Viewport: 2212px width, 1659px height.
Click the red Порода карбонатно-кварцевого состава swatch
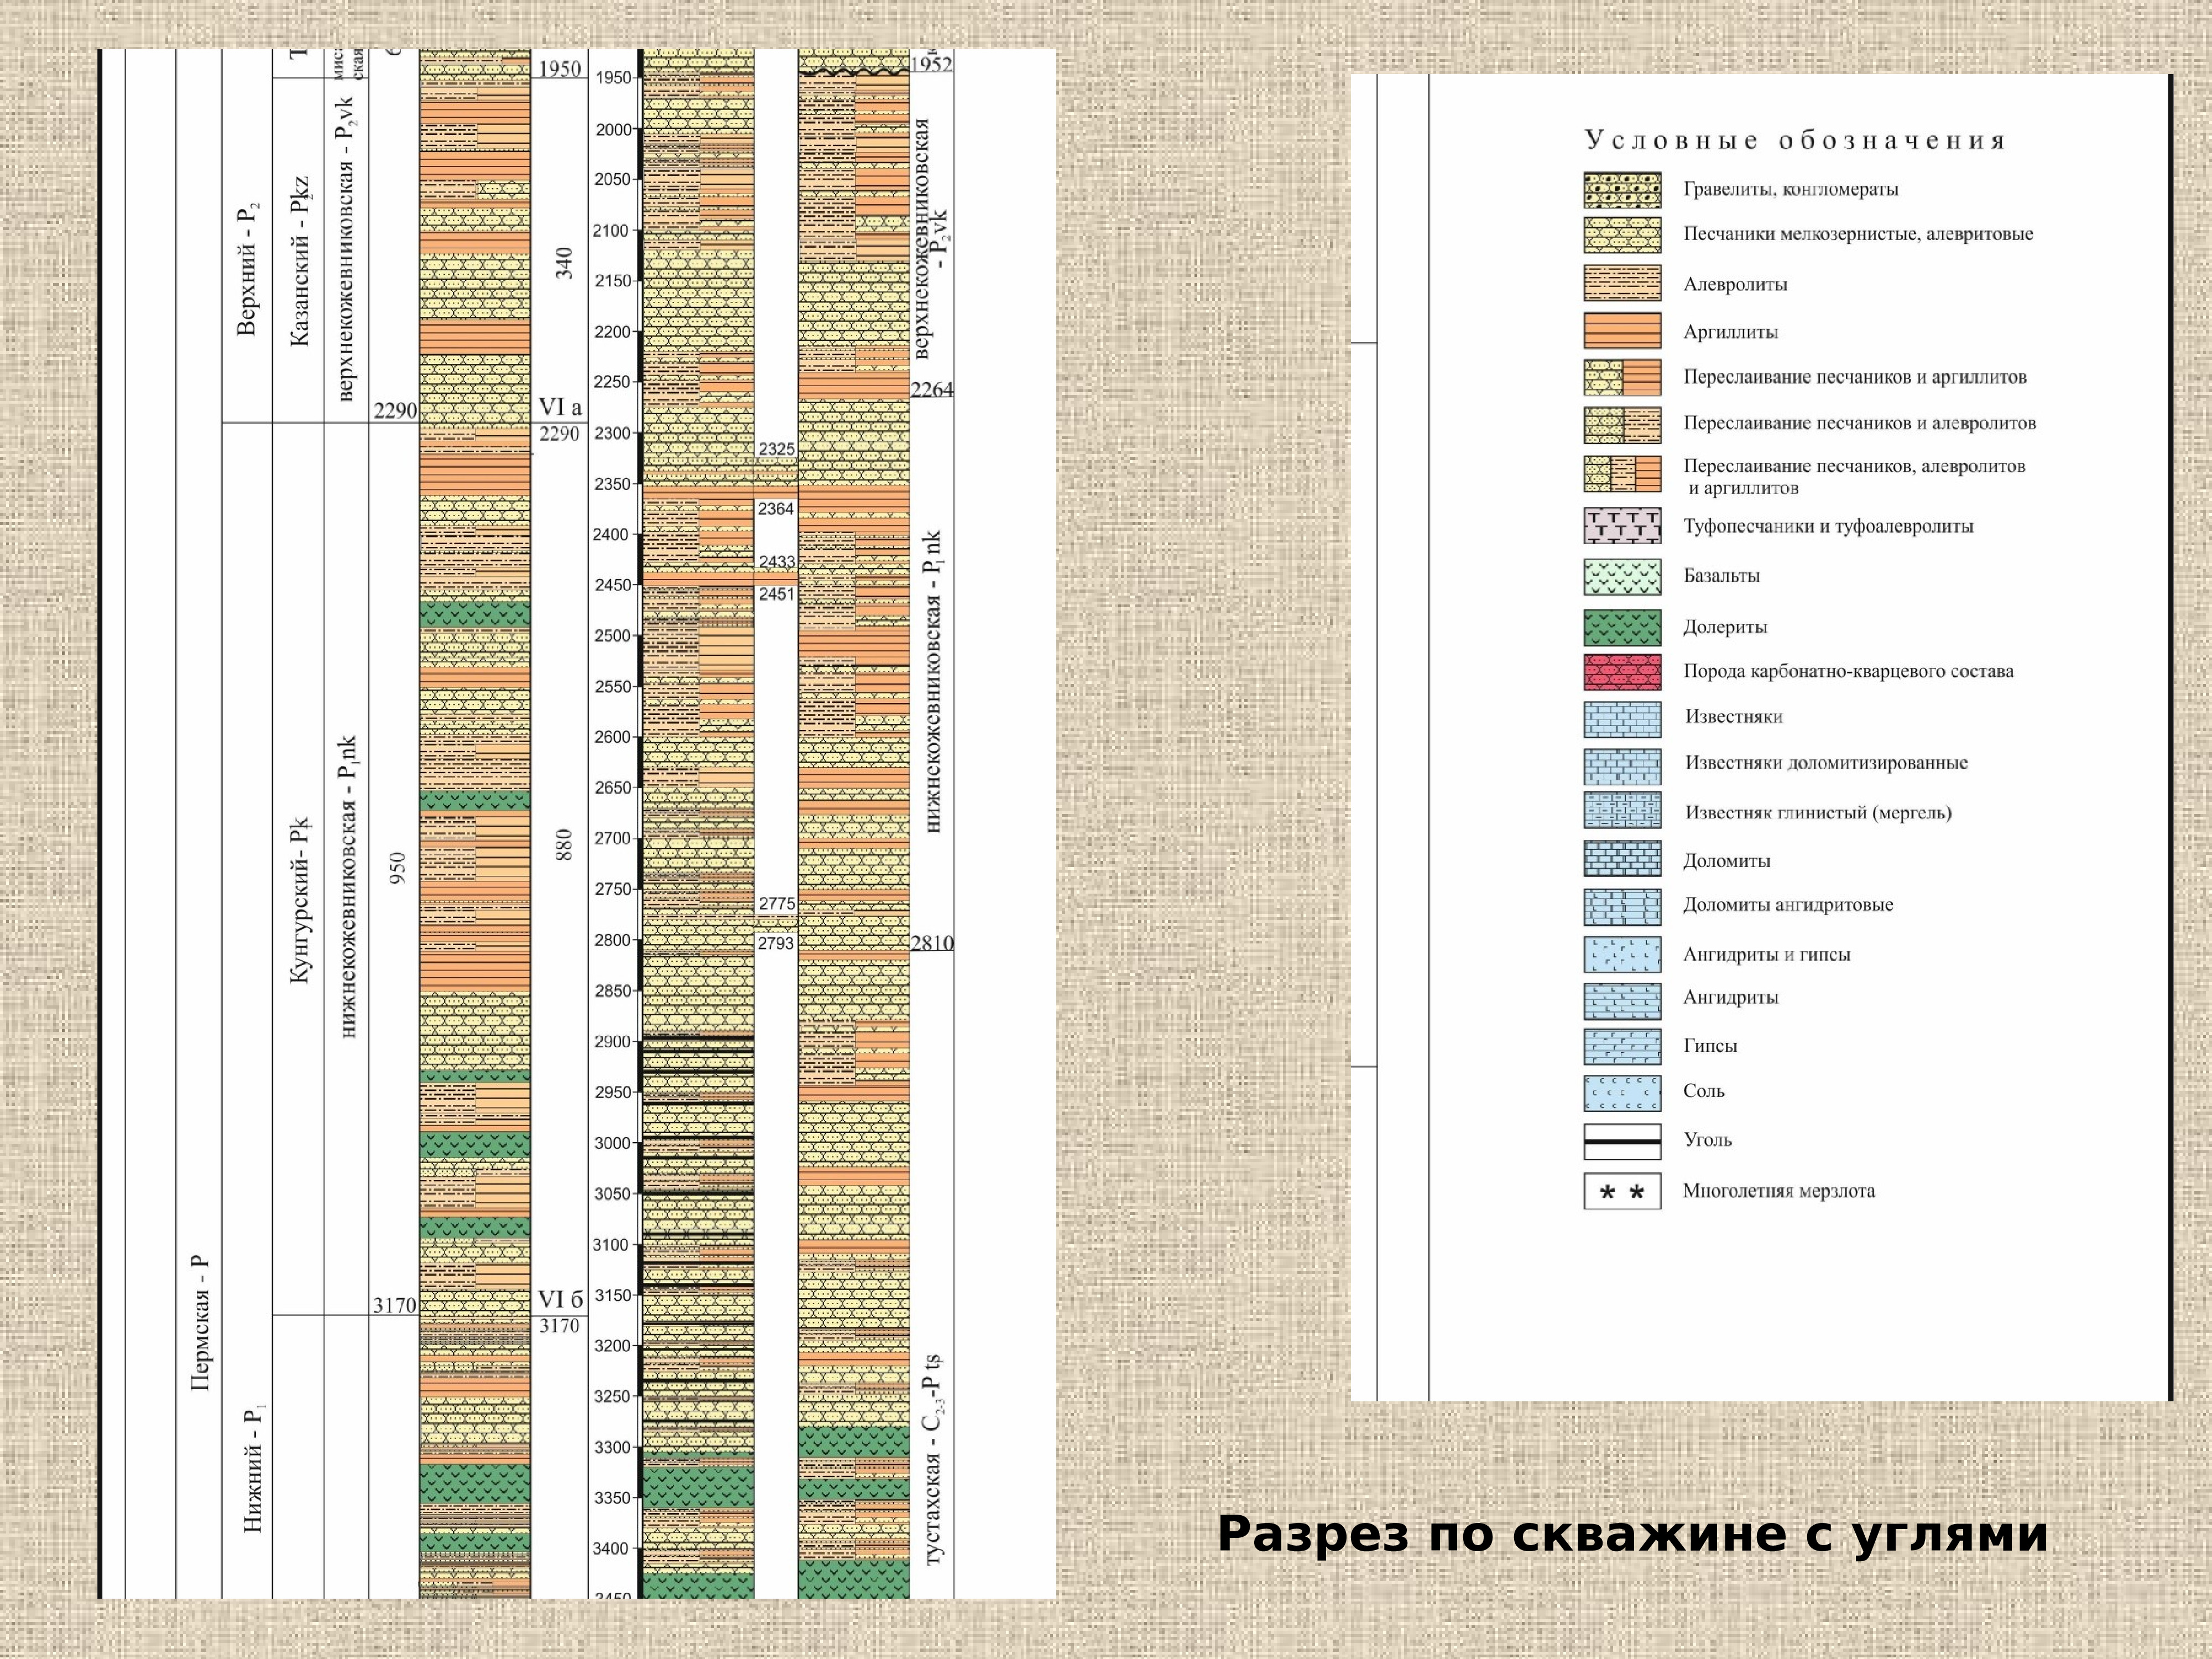click(x=1622, y=672)
